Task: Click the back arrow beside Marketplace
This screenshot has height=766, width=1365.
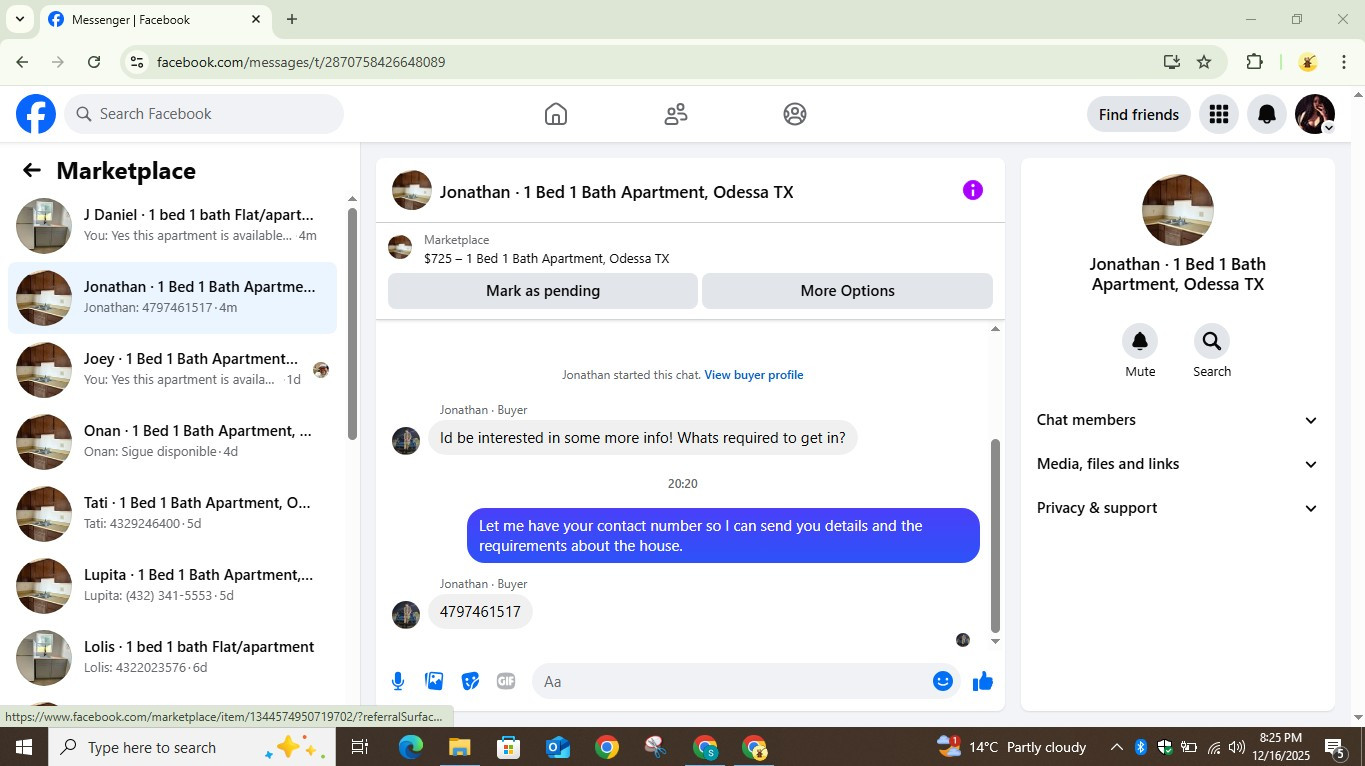Action: (31, 170)
